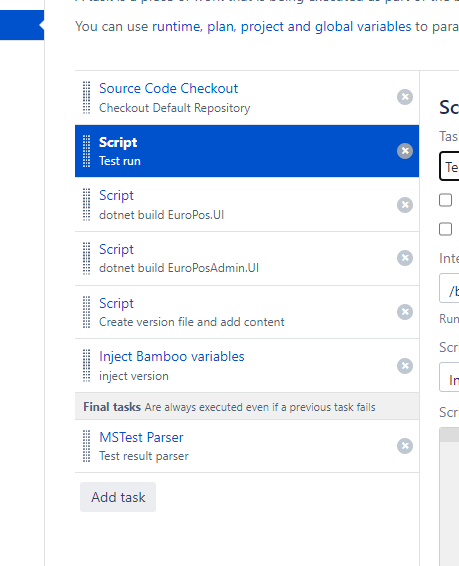Remove the MSTest Parser task

click(405, 446)
